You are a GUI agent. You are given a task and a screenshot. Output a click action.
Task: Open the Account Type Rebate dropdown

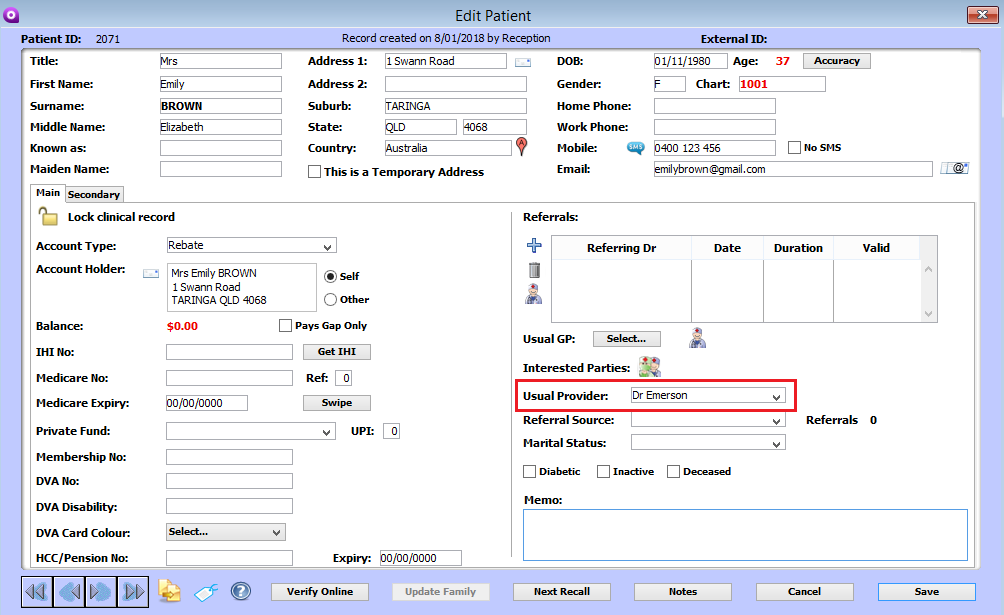(251, 245)
